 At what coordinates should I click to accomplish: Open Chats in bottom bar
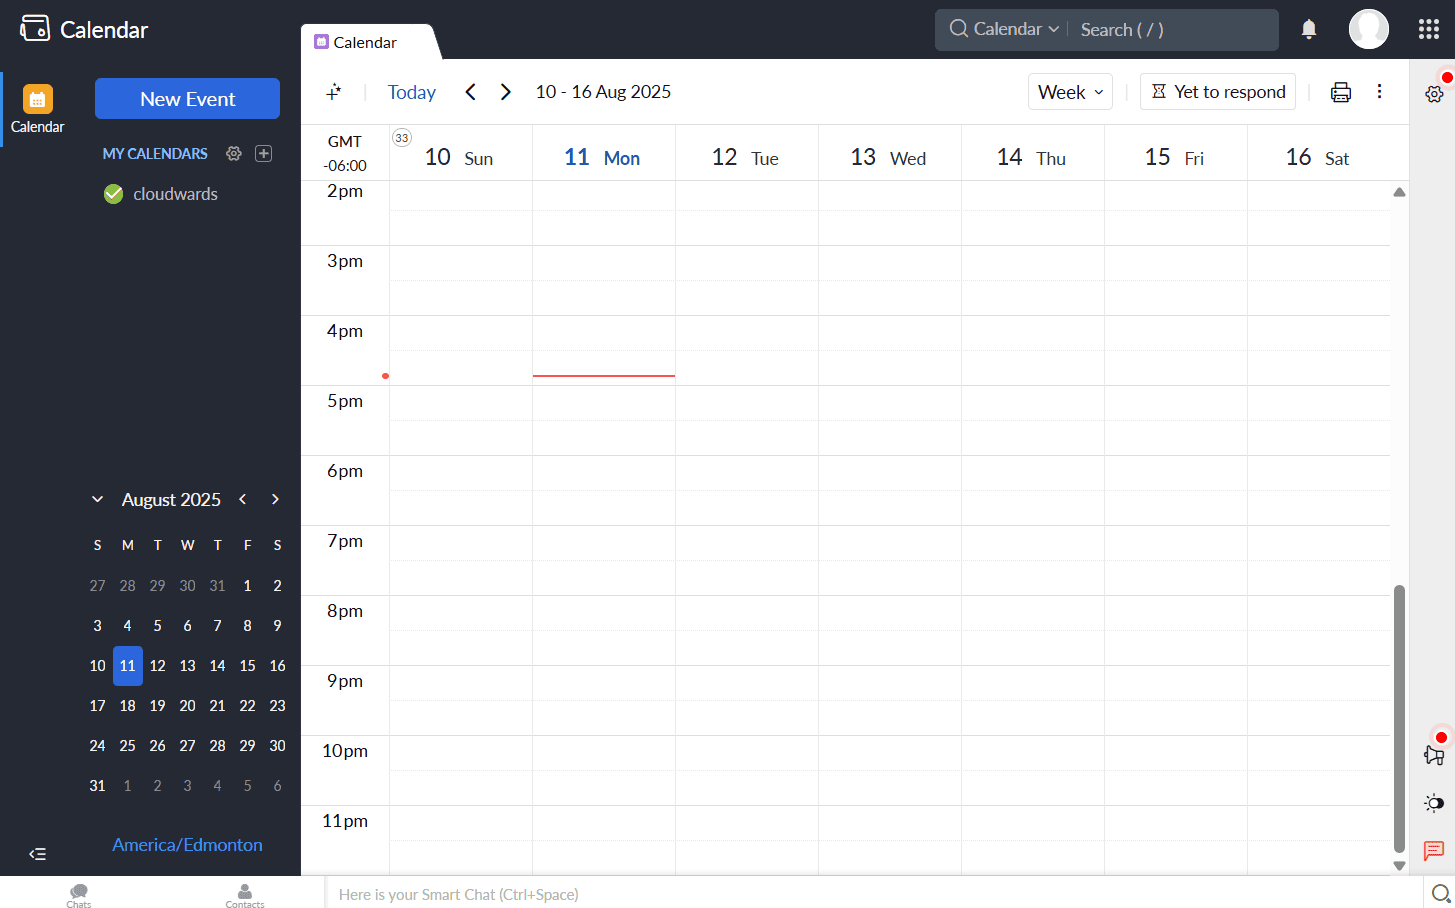[79, 894]
